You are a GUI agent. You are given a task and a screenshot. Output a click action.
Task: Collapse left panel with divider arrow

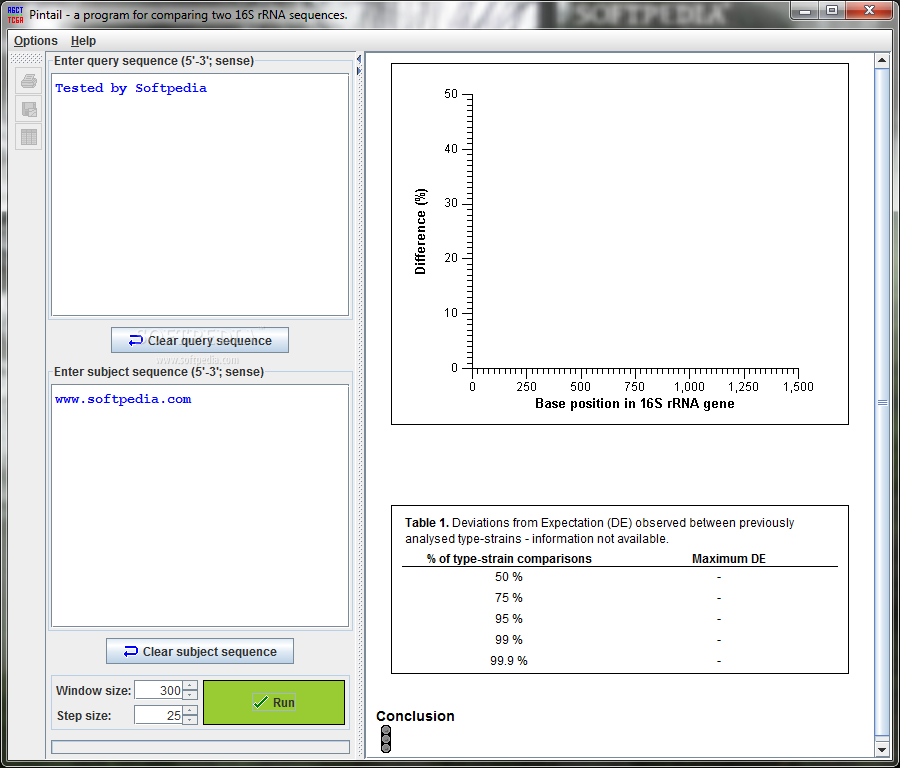359,59
